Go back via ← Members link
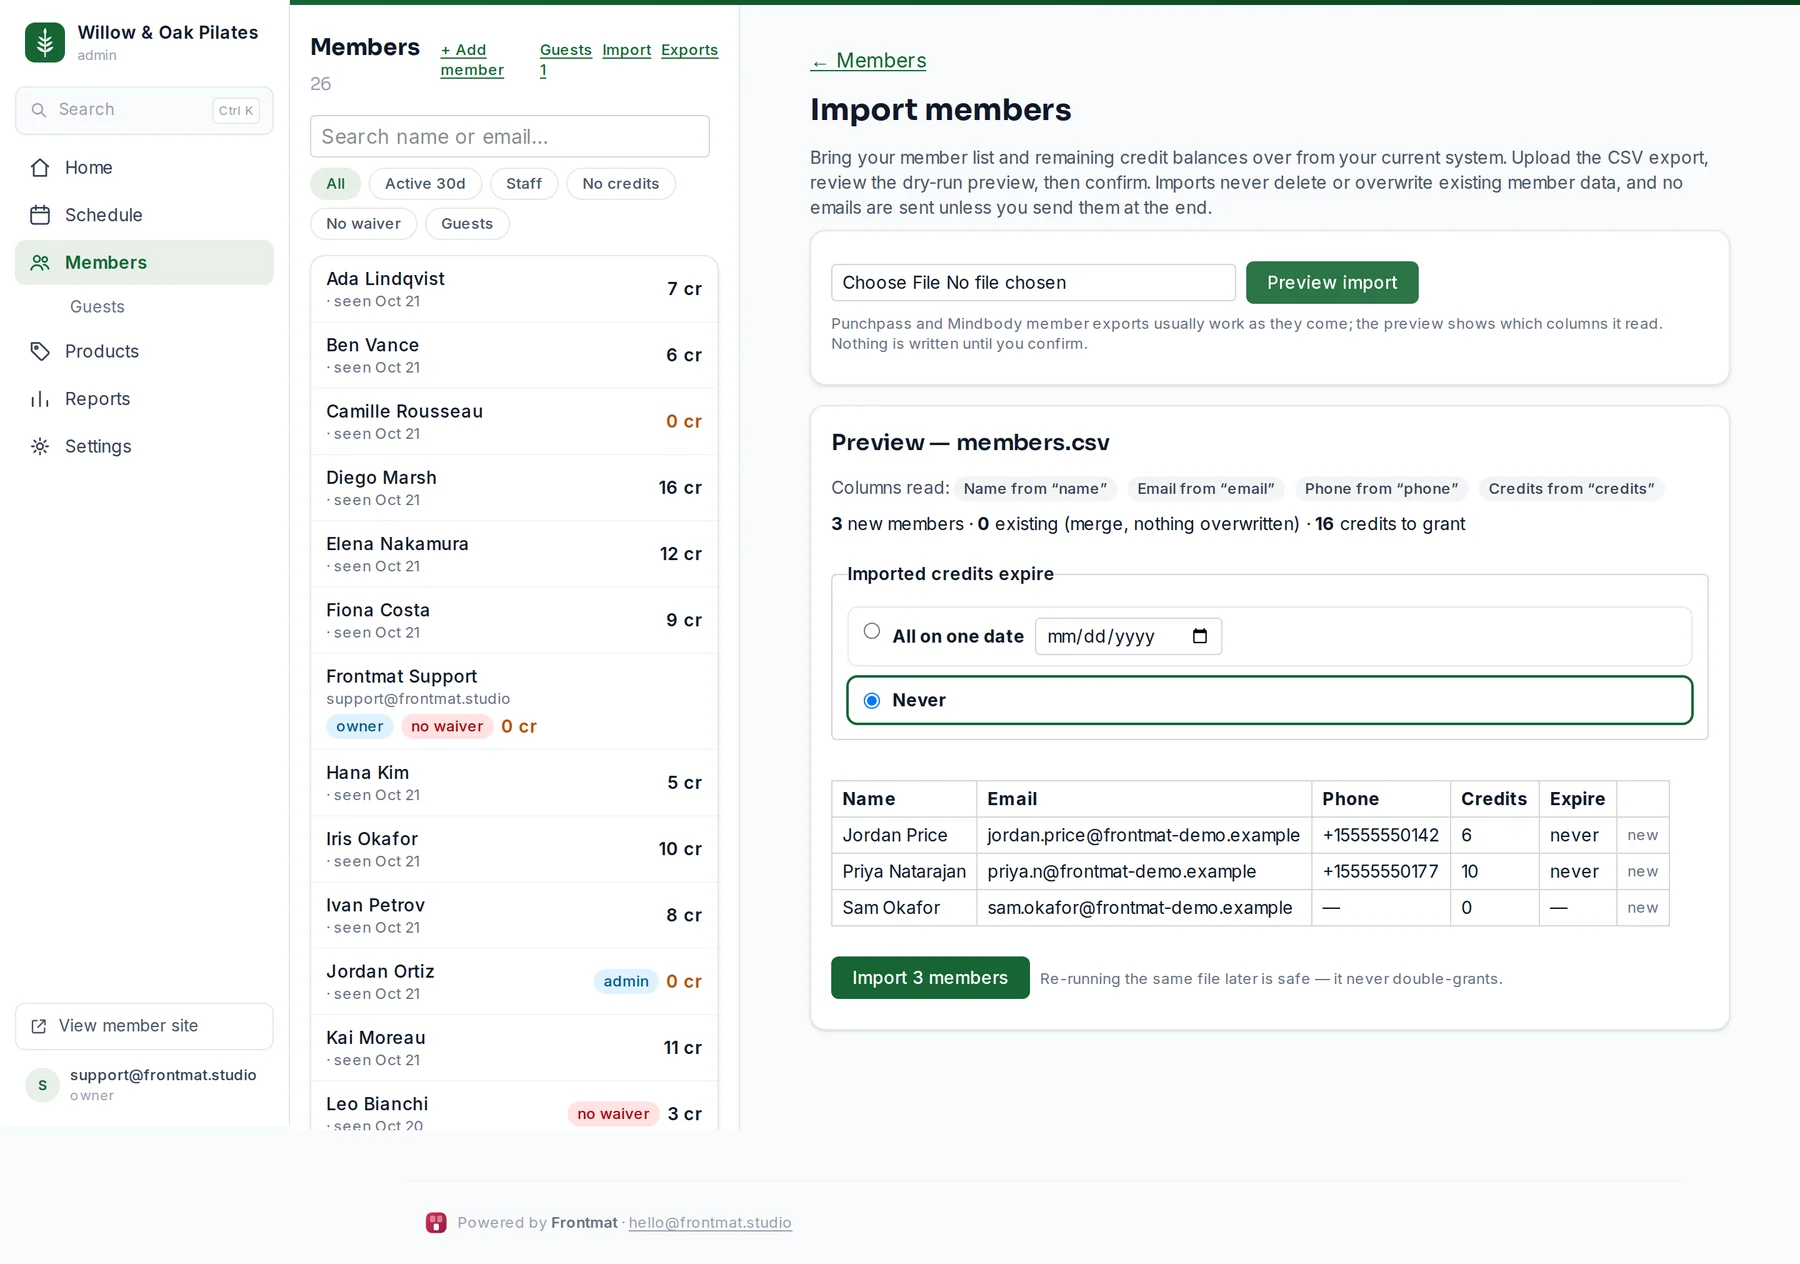Viewport: 1800px width, 1264px height. (x=868, y=61)
